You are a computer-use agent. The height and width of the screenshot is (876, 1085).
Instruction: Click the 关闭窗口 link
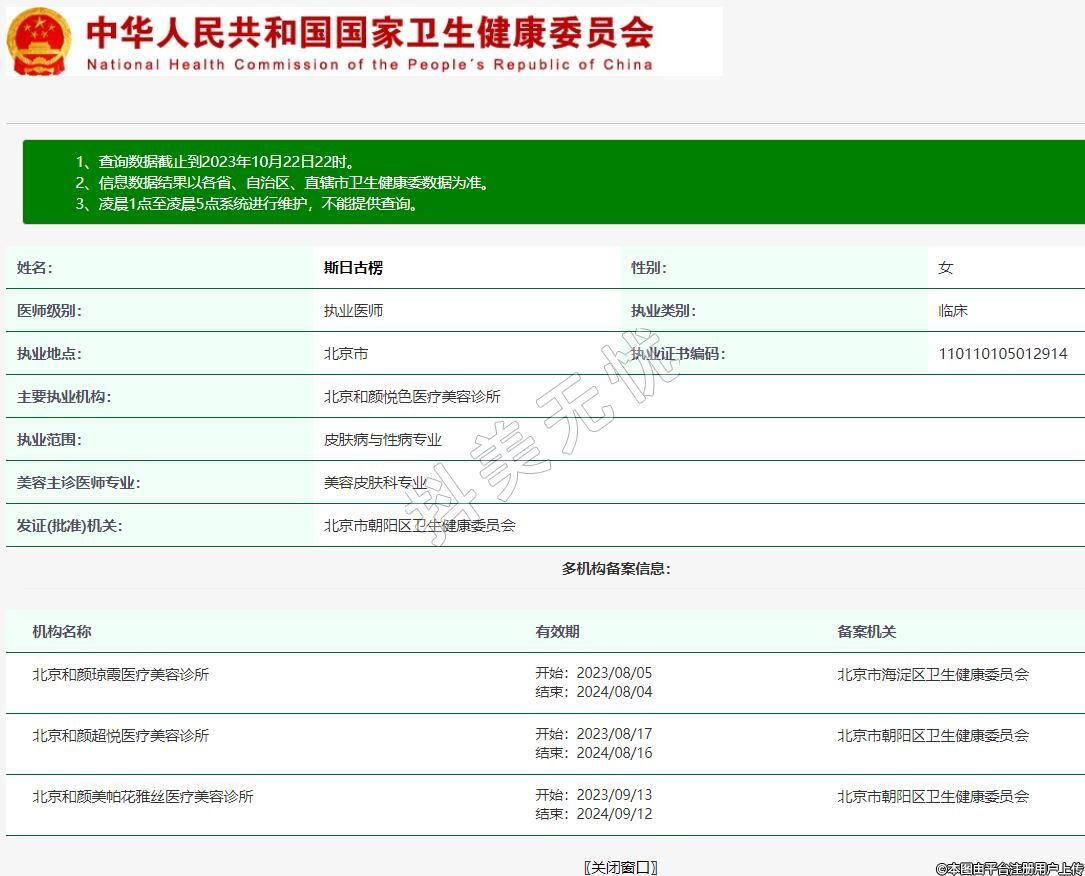620,867
